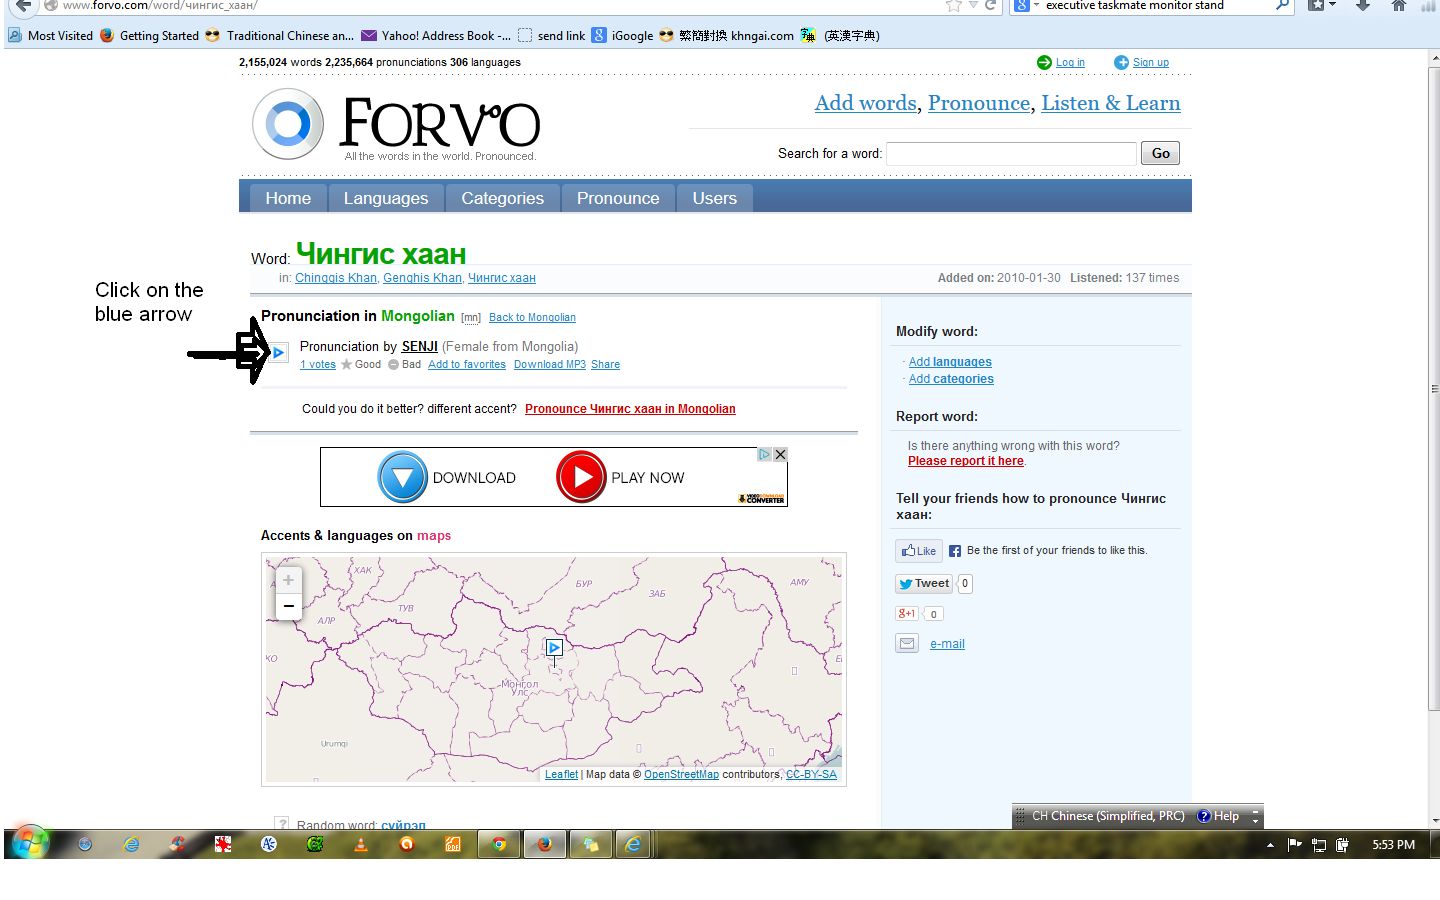This screenshot has width=1440, height=900.
Task: Open the SENJI user profile link
Action: 420,347
